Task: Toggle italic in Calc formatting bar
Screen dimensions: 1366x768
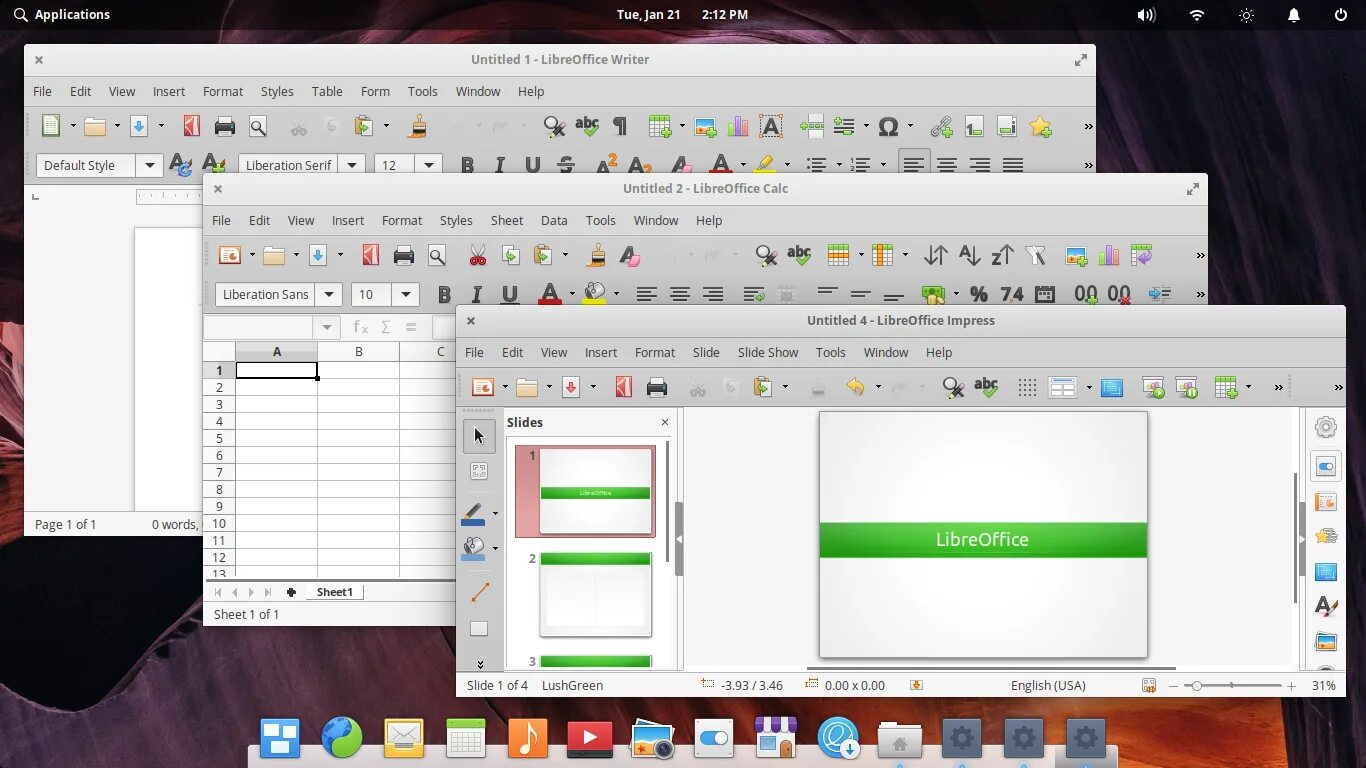Action: click(x=477, y=294)
